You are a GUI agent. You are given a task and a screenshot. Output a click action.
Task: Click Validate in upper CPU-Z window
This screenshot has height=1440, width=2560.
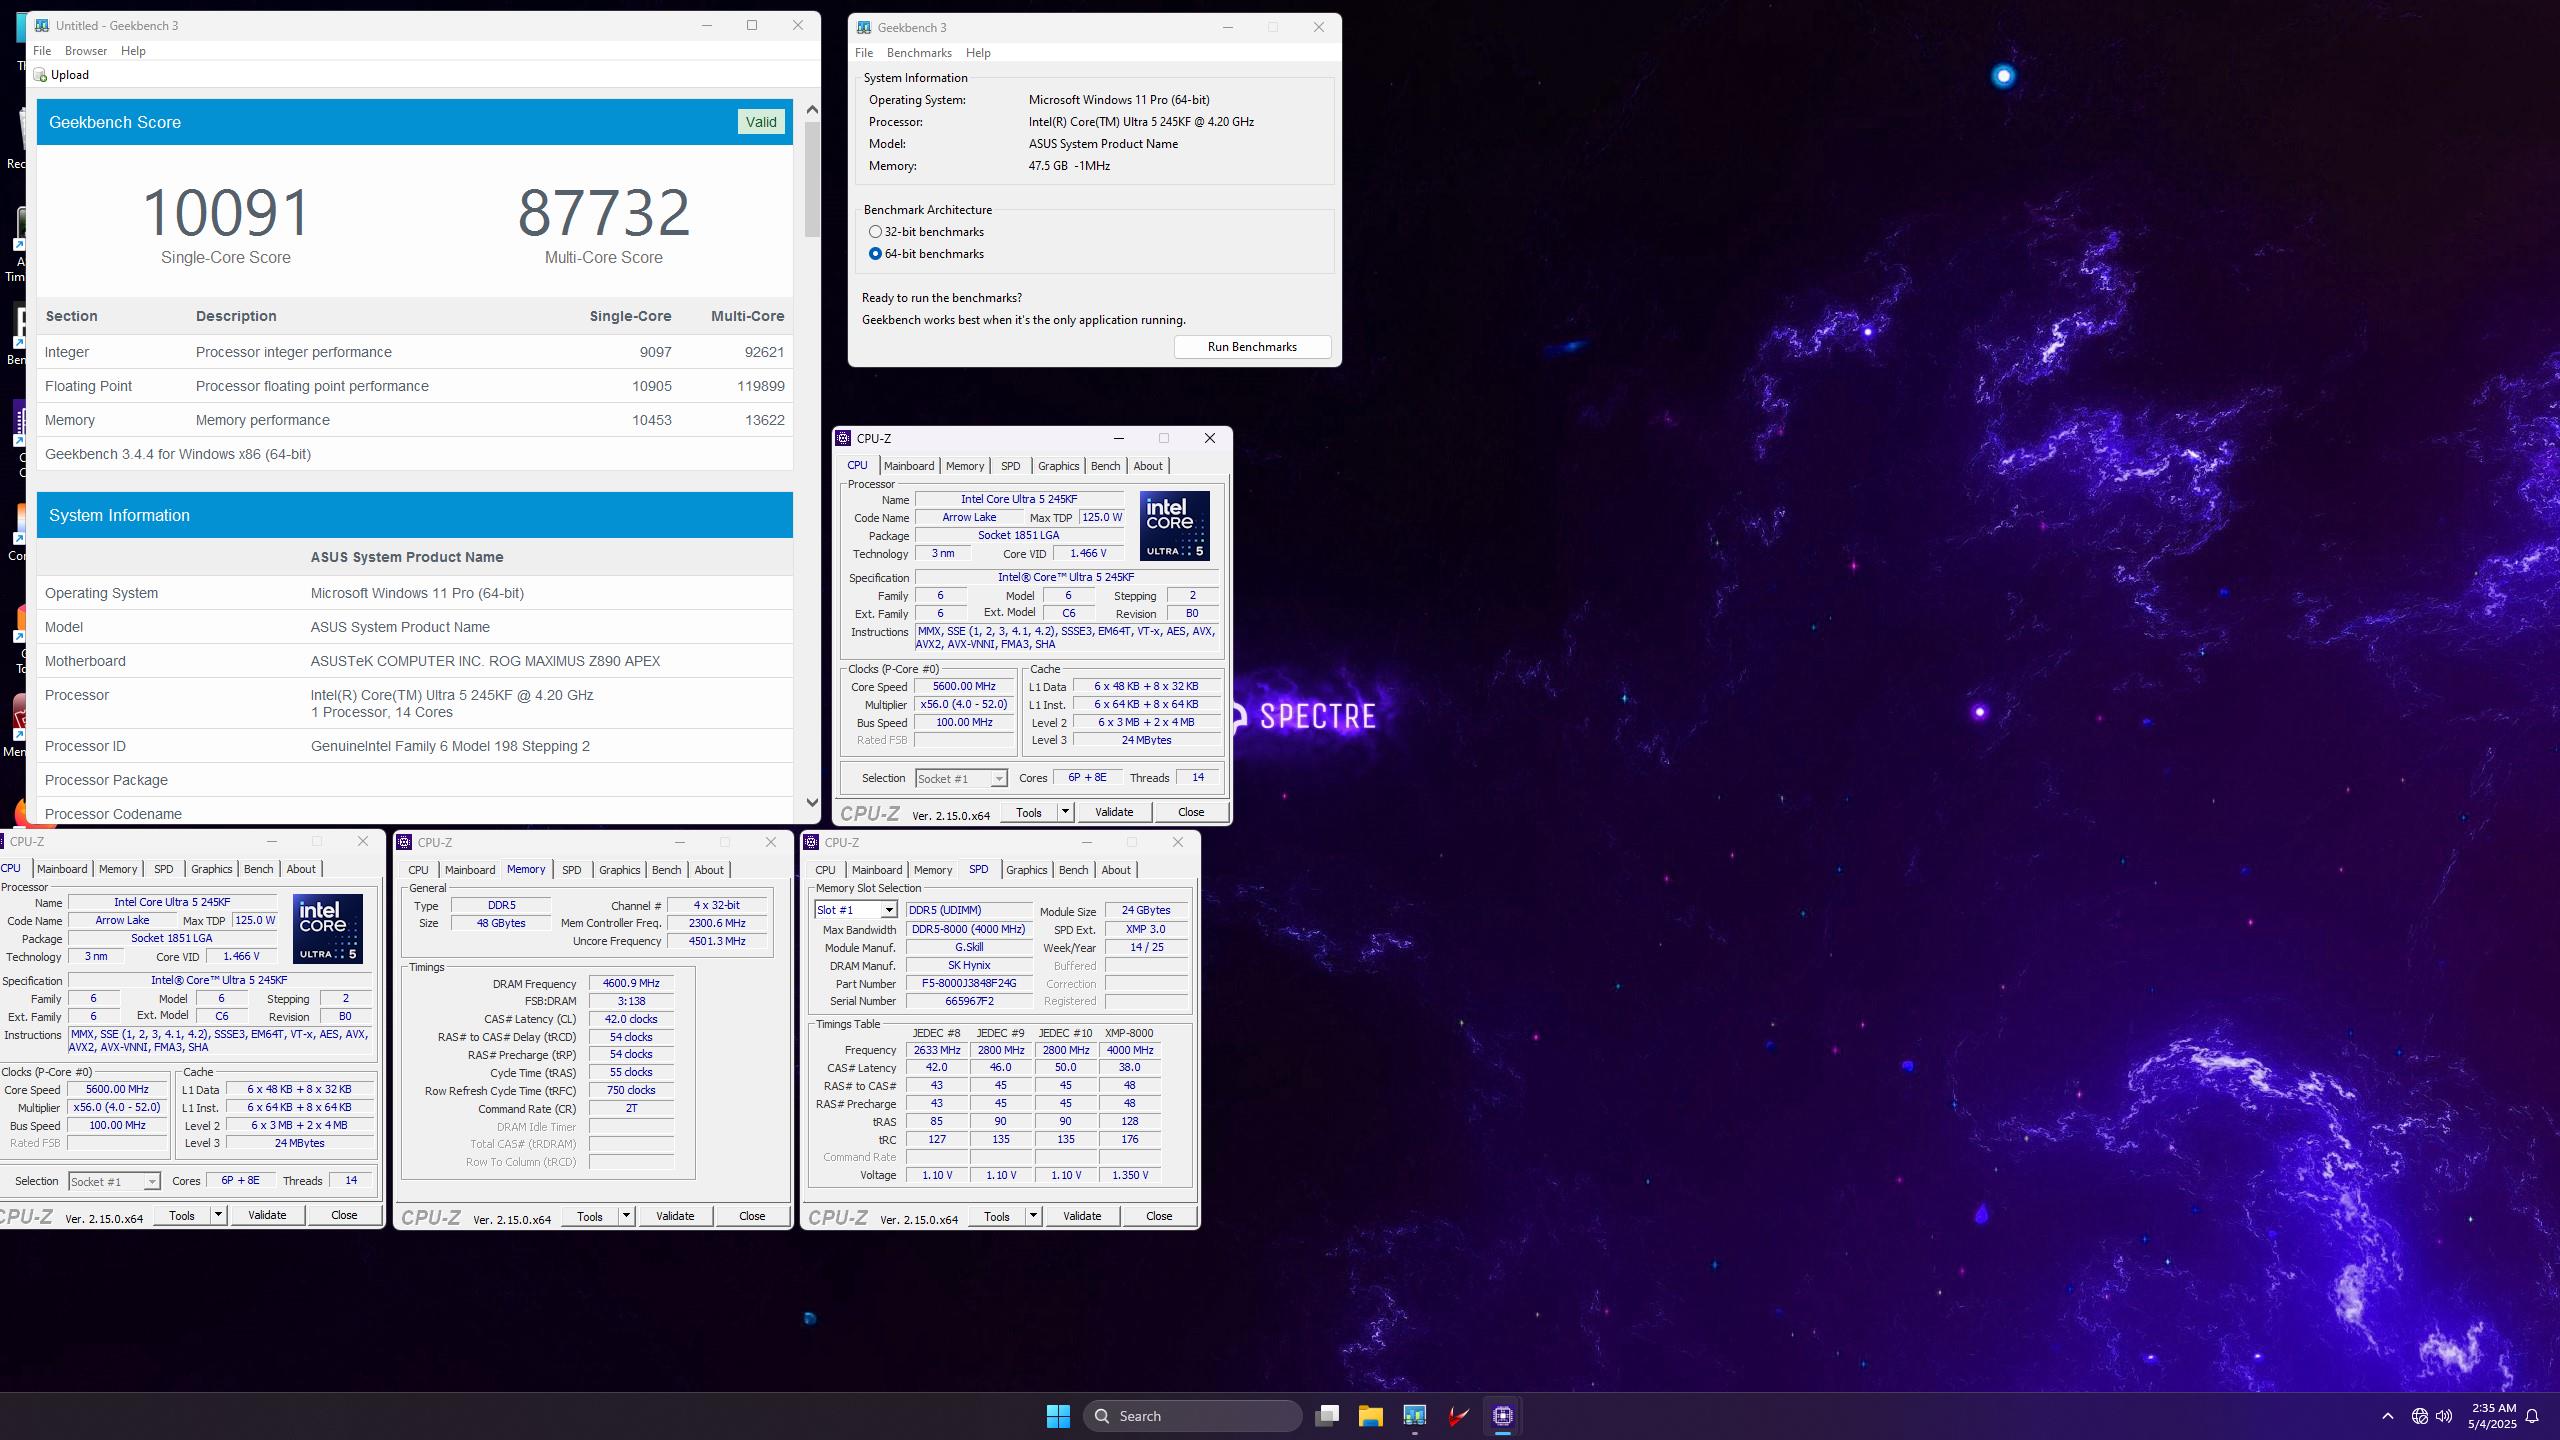1114,812
